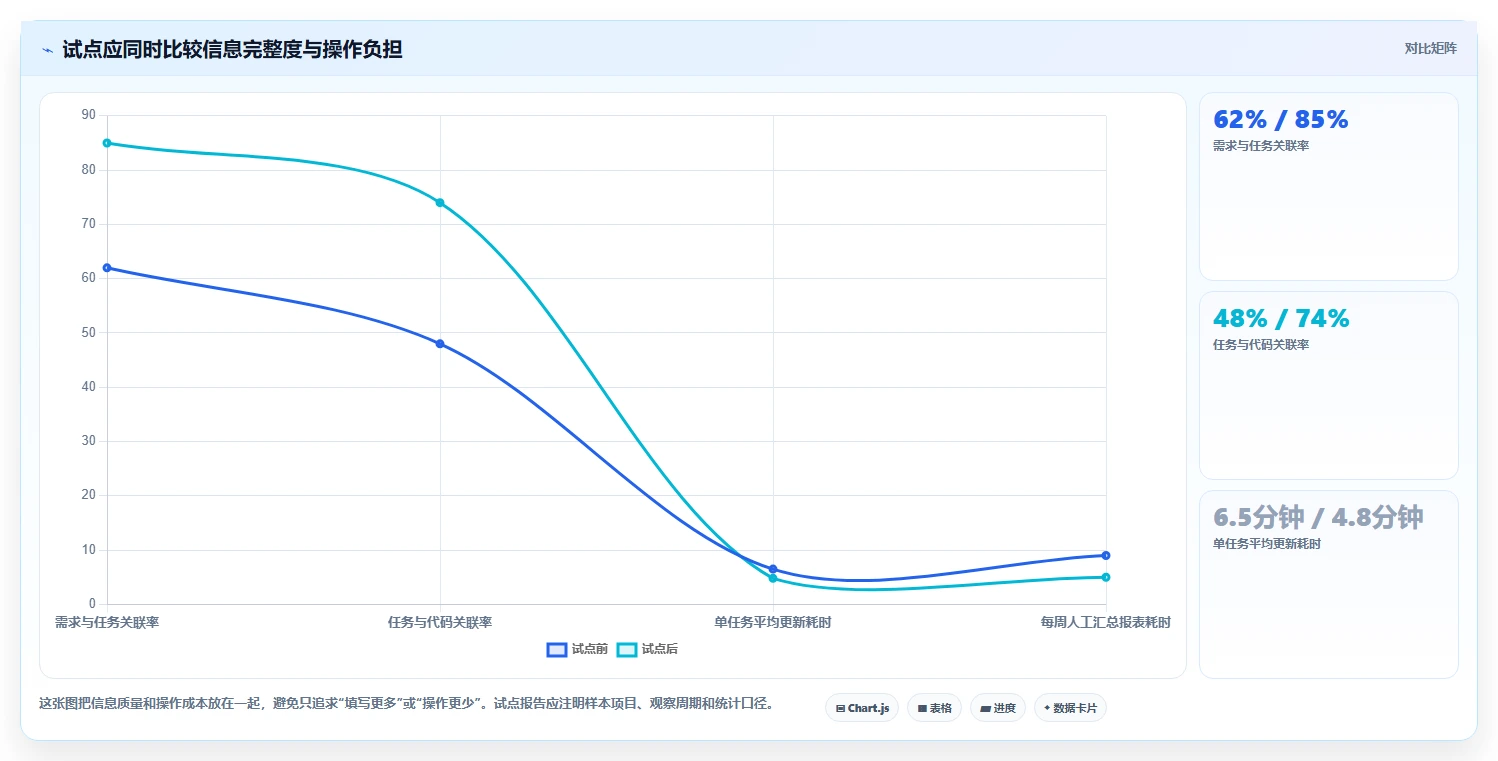Click the footer note about 信息质量和操作成本

point(406,703)
